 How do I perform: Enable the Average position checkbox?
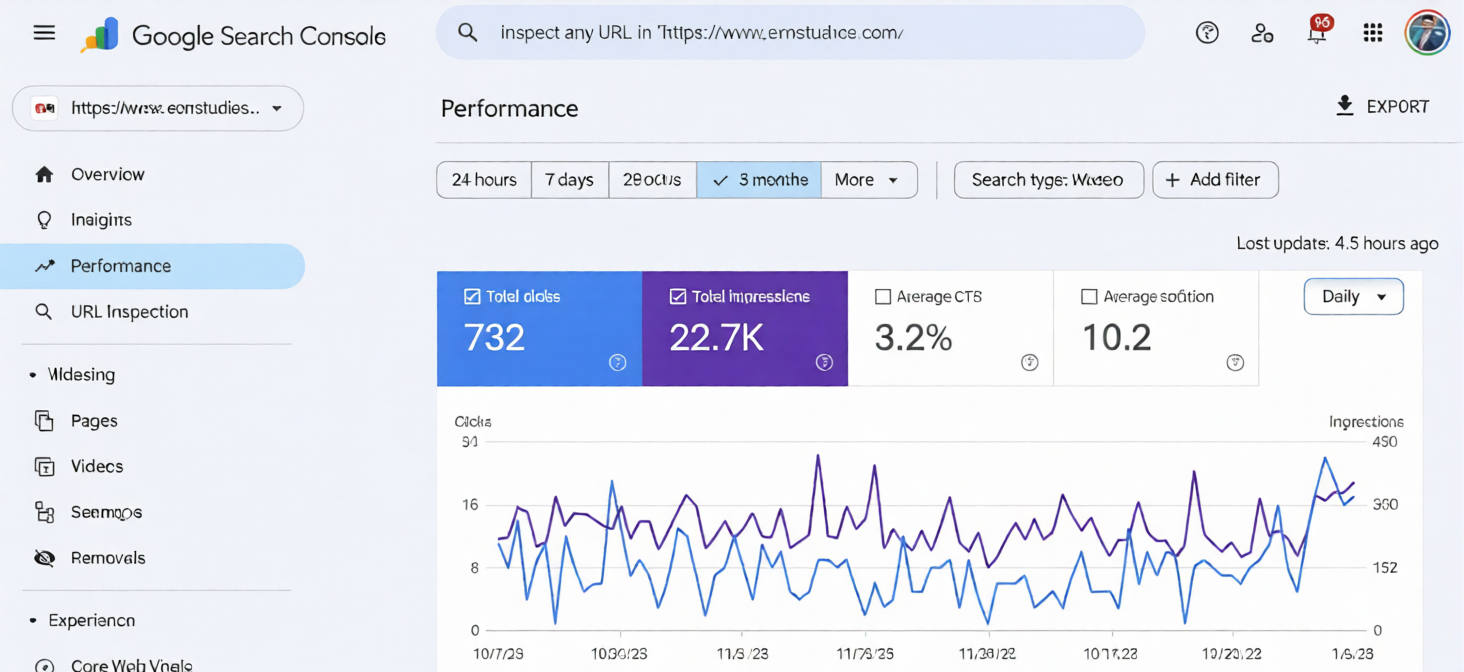click(1089, 297)
